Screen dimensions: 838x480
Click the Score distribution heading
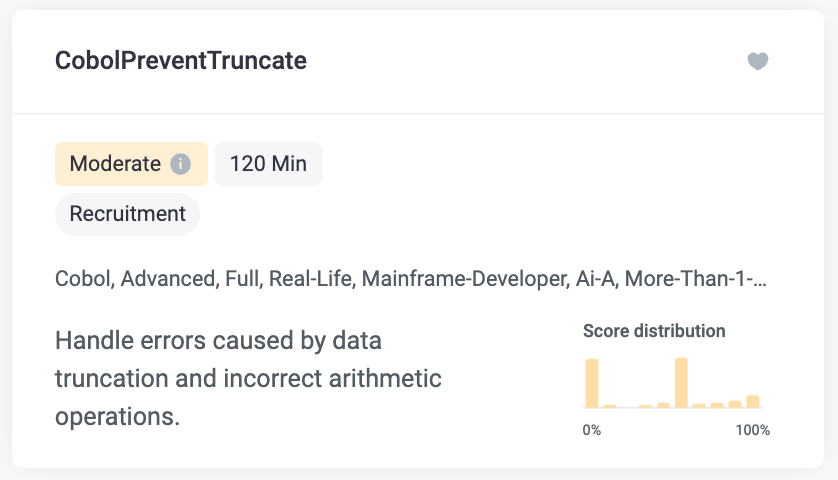[654, 331]
